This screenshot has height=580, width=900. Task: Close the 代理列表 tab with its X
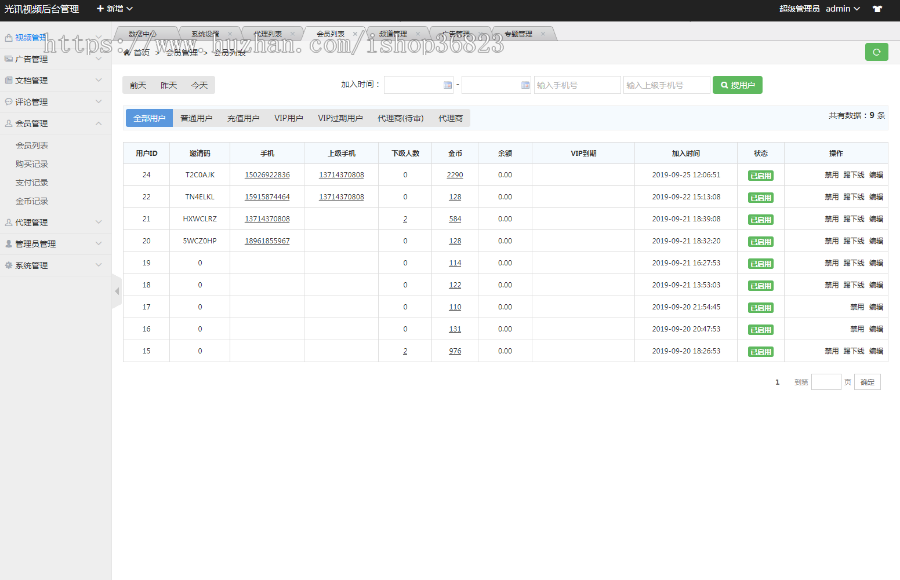point(293,33)
